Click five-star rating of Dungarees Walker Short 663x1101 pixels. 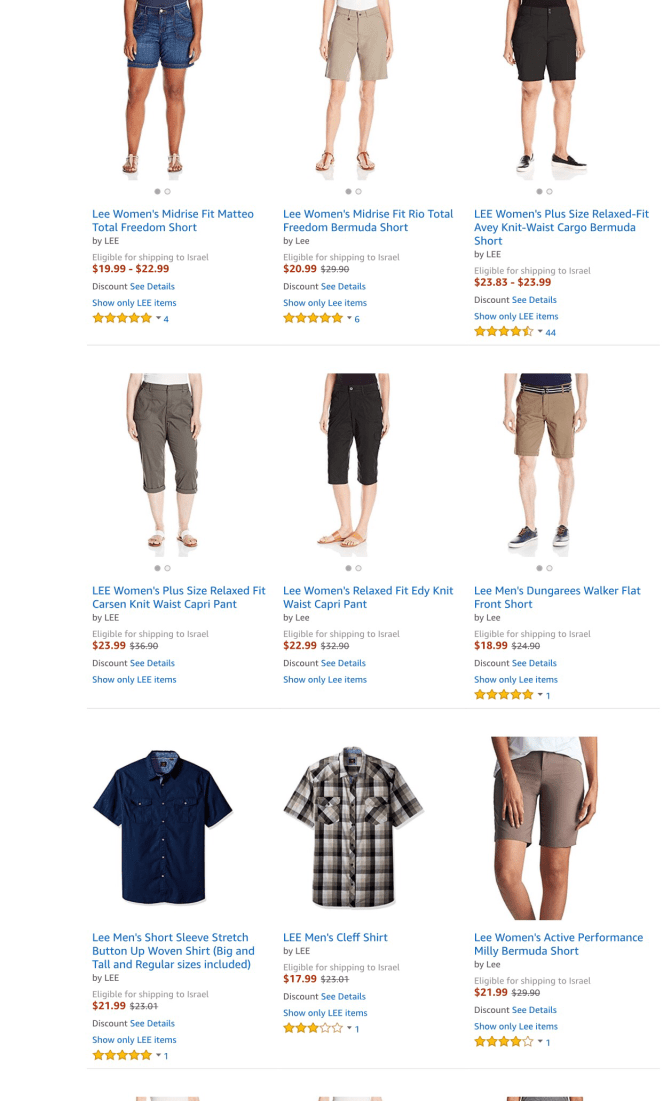[504, 694]
